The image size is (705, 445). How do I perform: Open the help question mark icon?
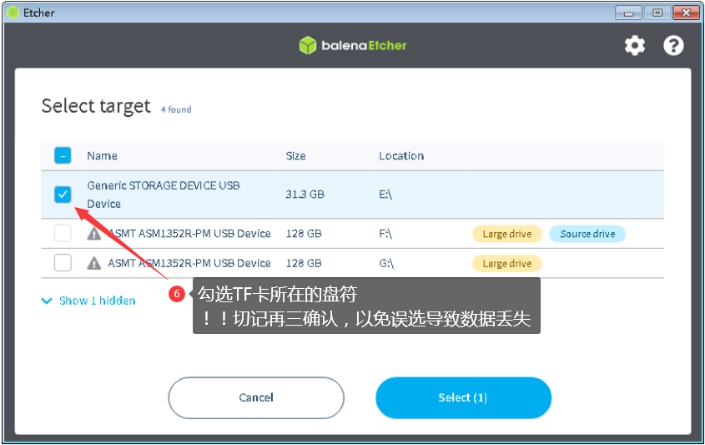(x=673, y=45)
